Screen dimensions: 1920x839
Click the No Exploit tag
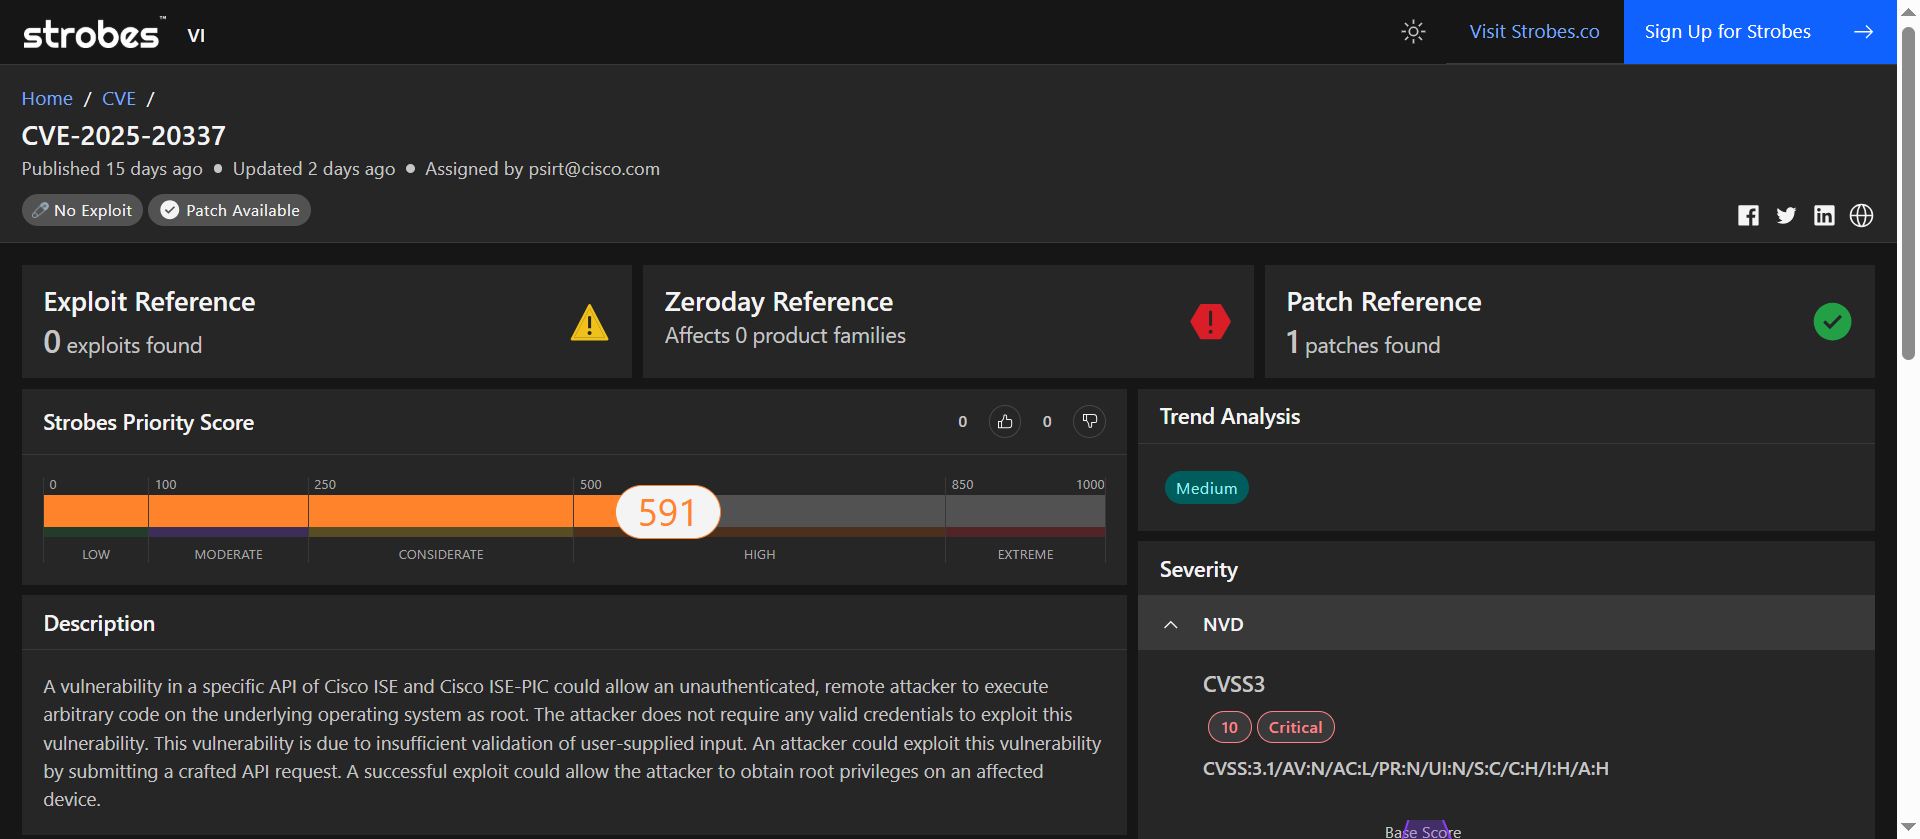point(82,210)
